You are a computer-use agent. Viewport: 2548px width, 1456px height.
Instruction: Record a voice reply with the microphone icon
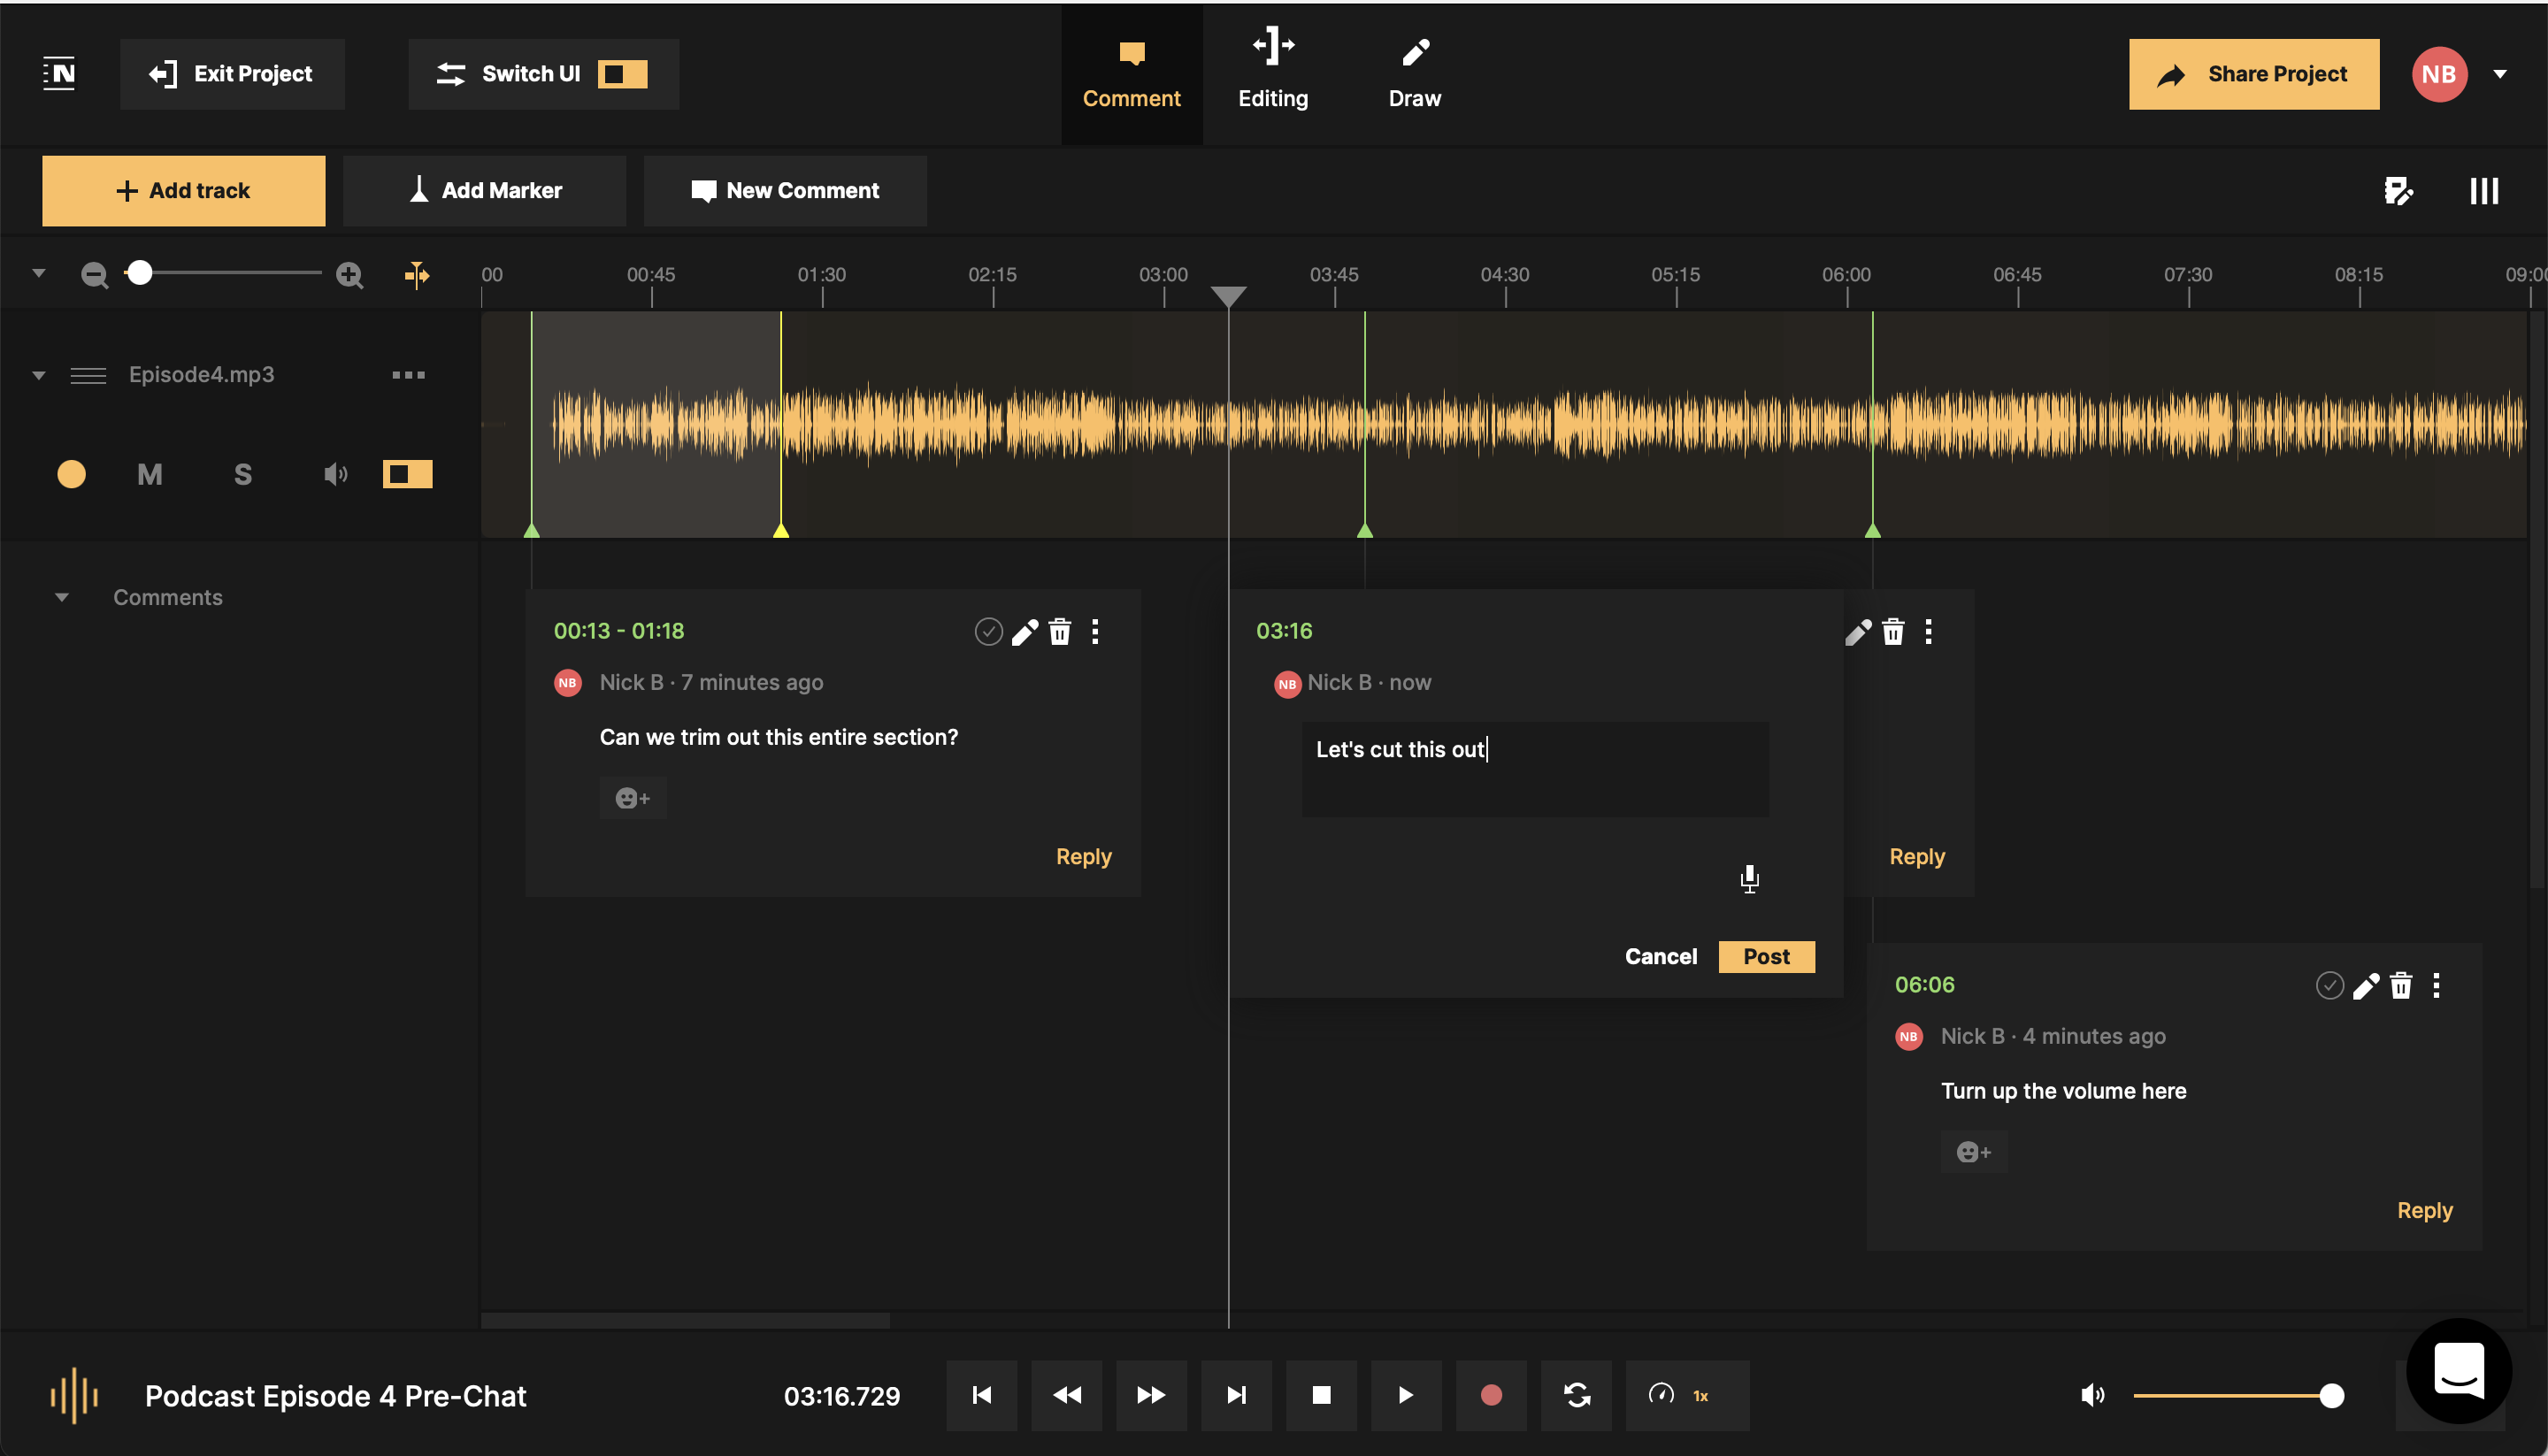(x=1749, y=879)
